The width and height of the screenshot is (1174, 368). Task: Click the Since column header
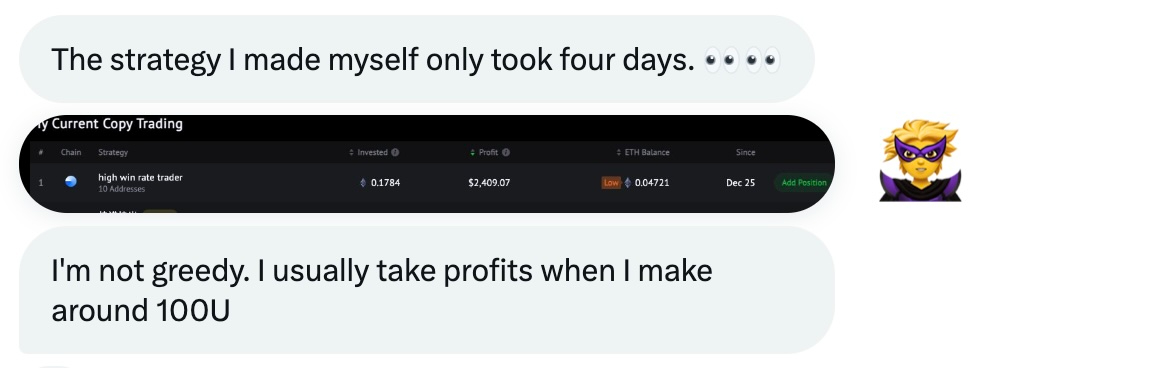pos(746,153)
